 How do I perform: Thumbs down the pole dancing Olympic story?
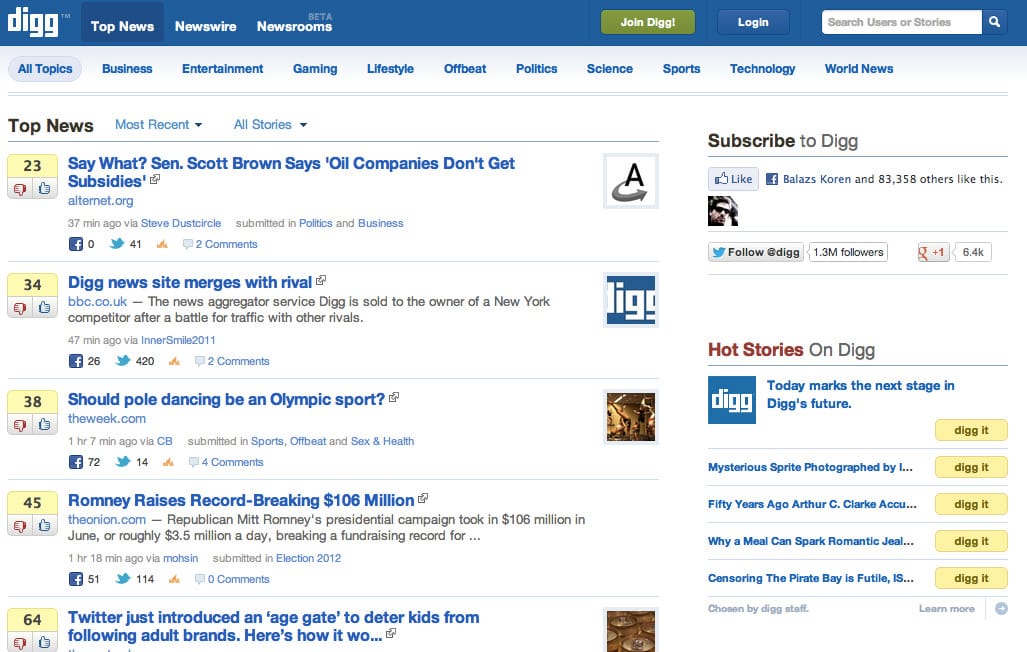(20, 425)
